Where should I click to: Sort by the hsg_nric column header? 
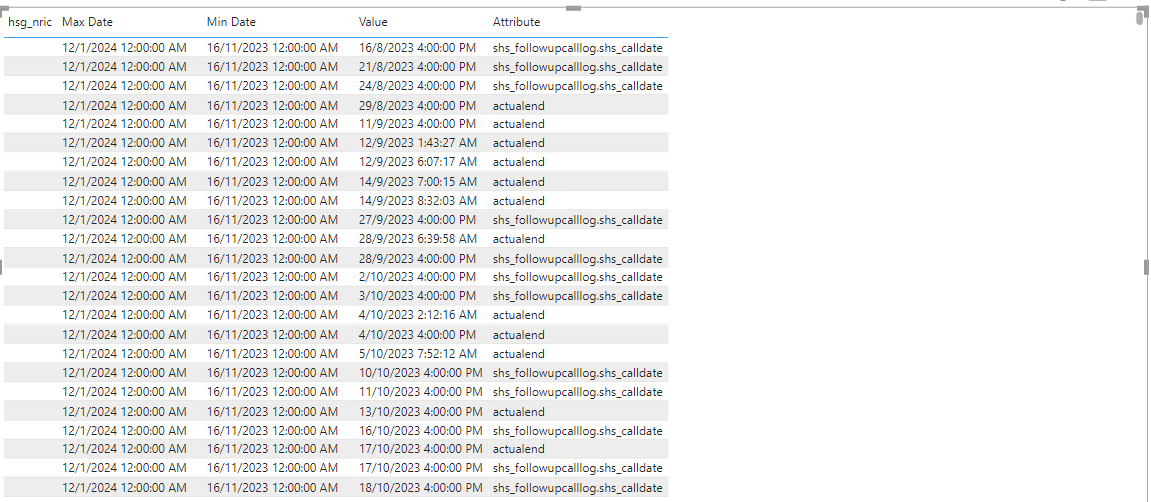coord(30,22)
